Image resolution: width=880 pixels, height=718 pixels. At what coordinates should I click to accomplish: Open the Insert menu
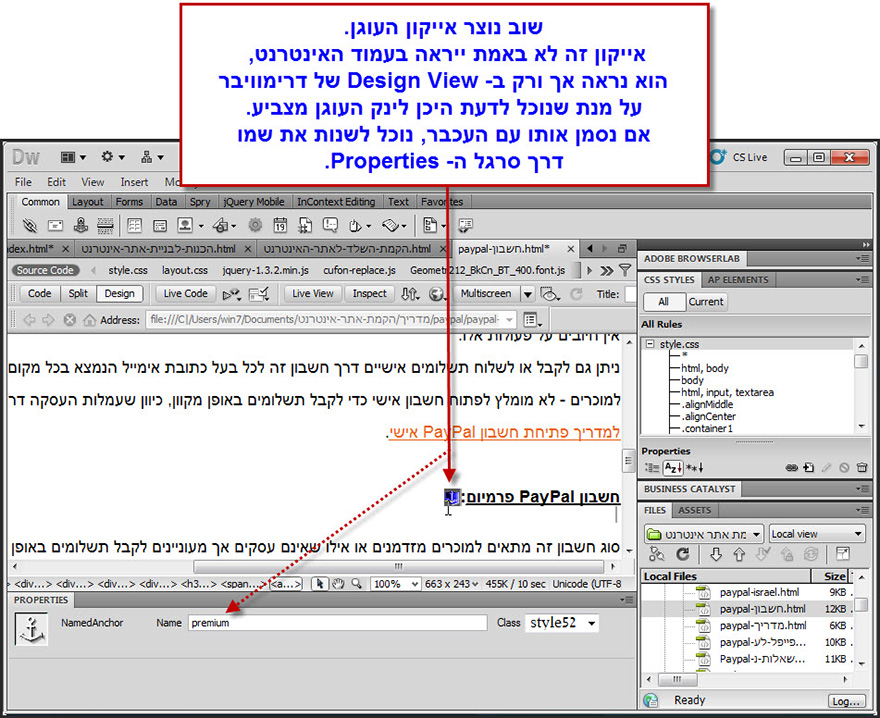[134, 182]
